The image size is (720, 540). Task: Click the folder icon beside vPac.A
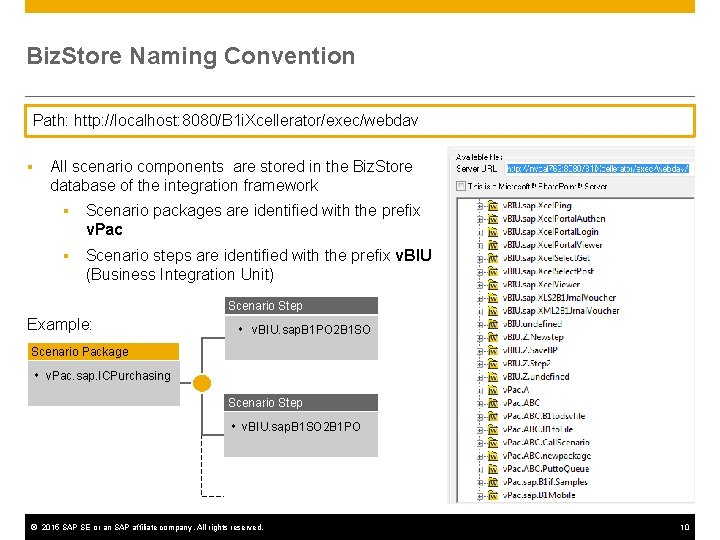(493, 390)
